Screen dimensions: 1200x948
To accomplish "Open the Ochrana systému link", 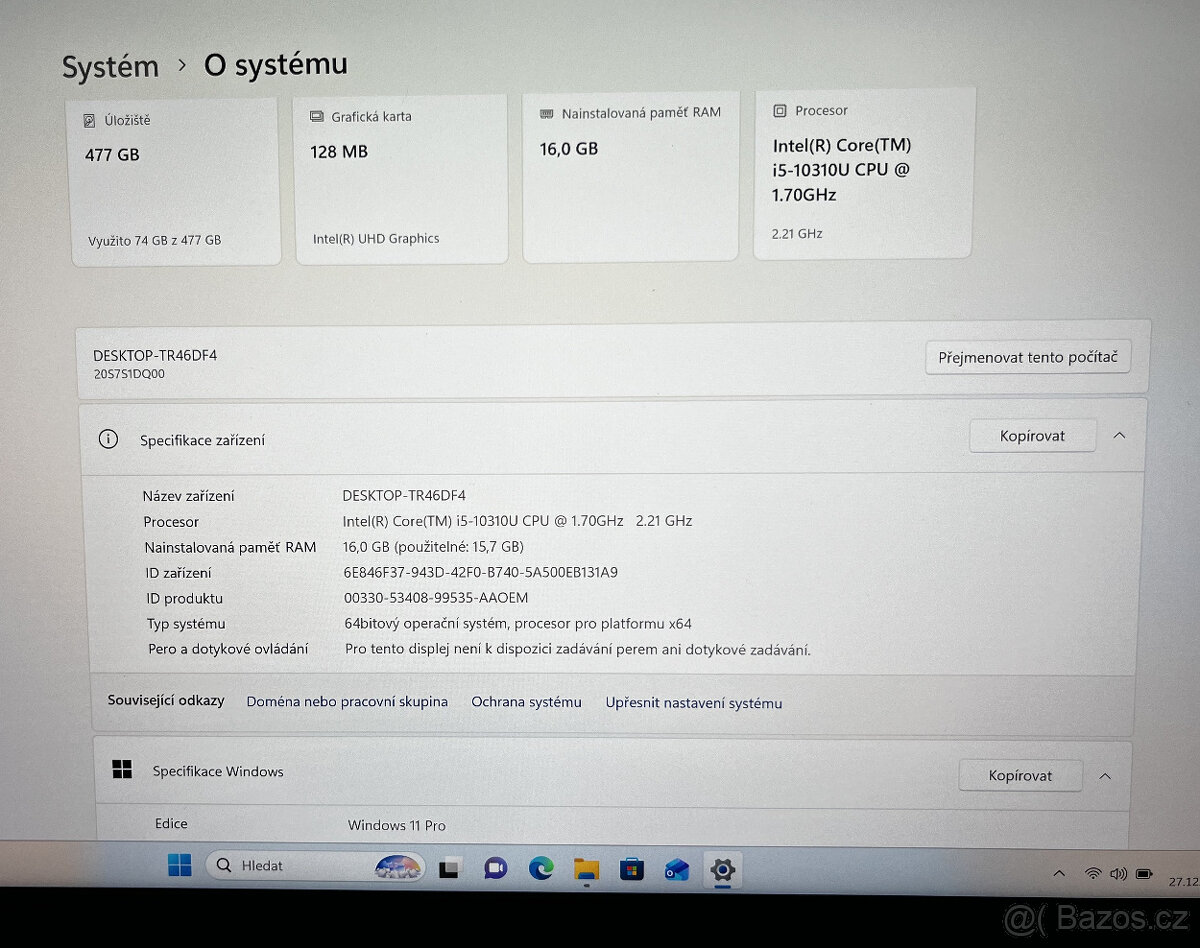I will tap(526, 702).
